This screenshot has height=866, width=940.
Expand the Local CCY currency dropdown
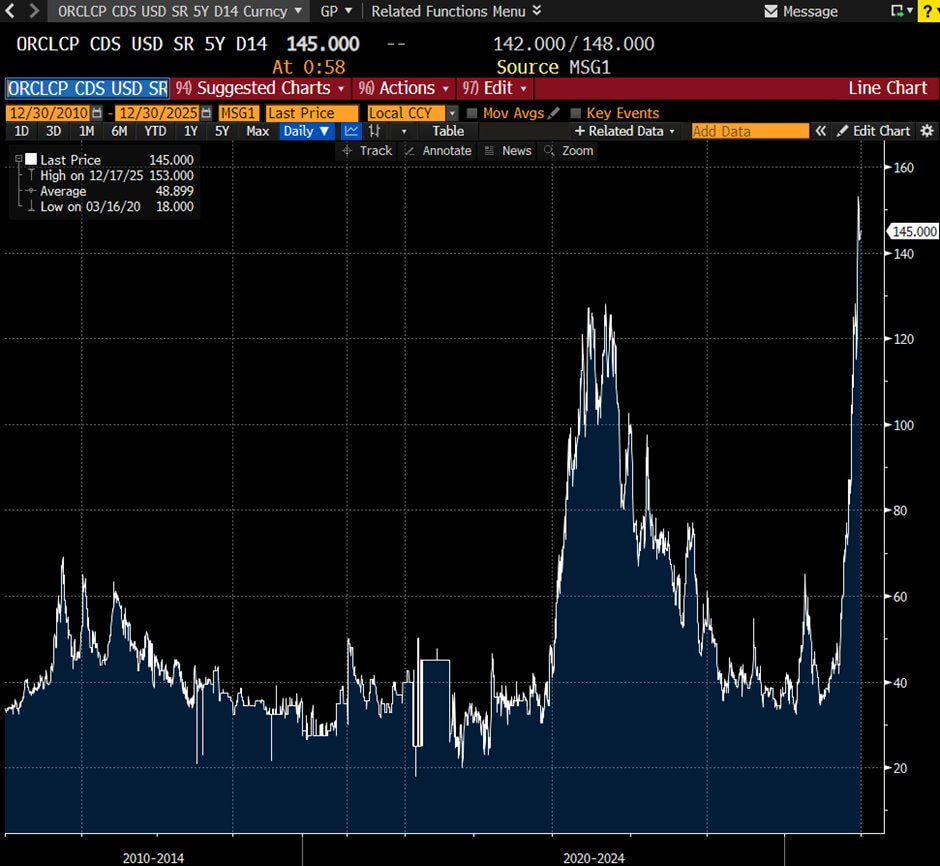pyautogui.click(x=452, y=113)
